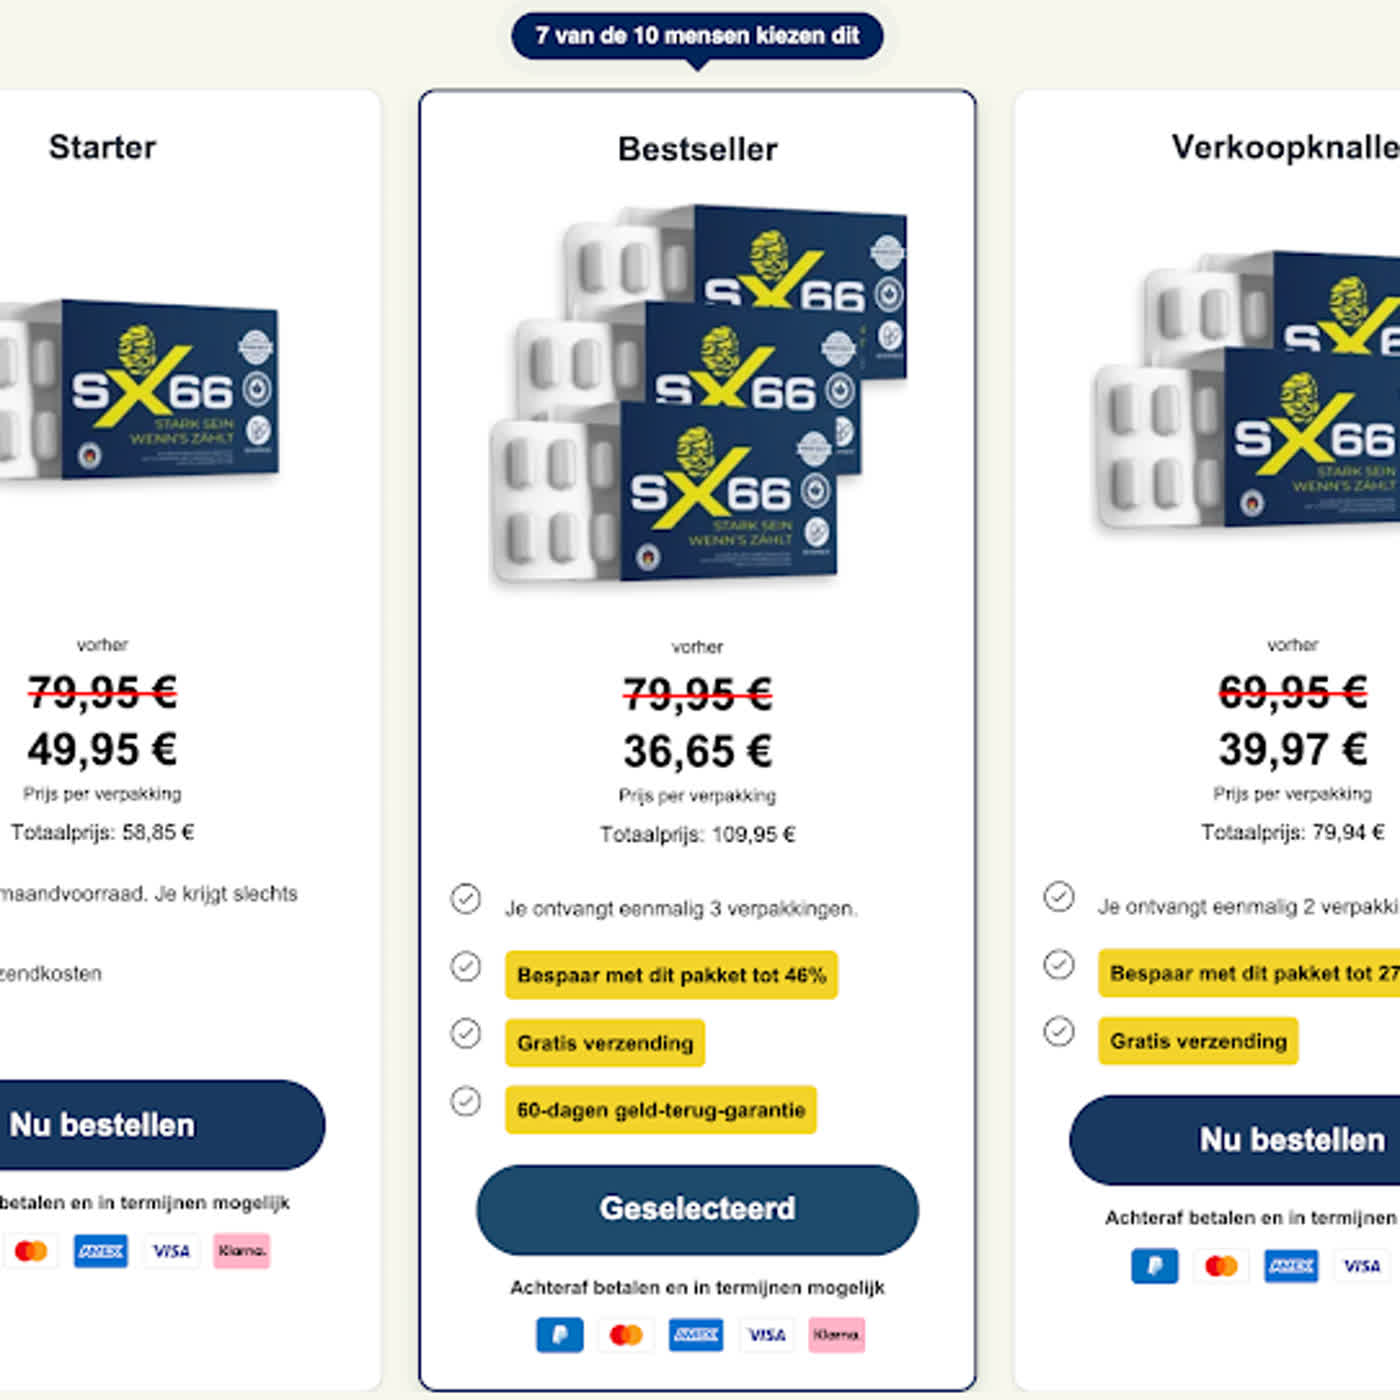Click the yellow 'Gratis verzending' label in Bestseller

pos(605,1043)
